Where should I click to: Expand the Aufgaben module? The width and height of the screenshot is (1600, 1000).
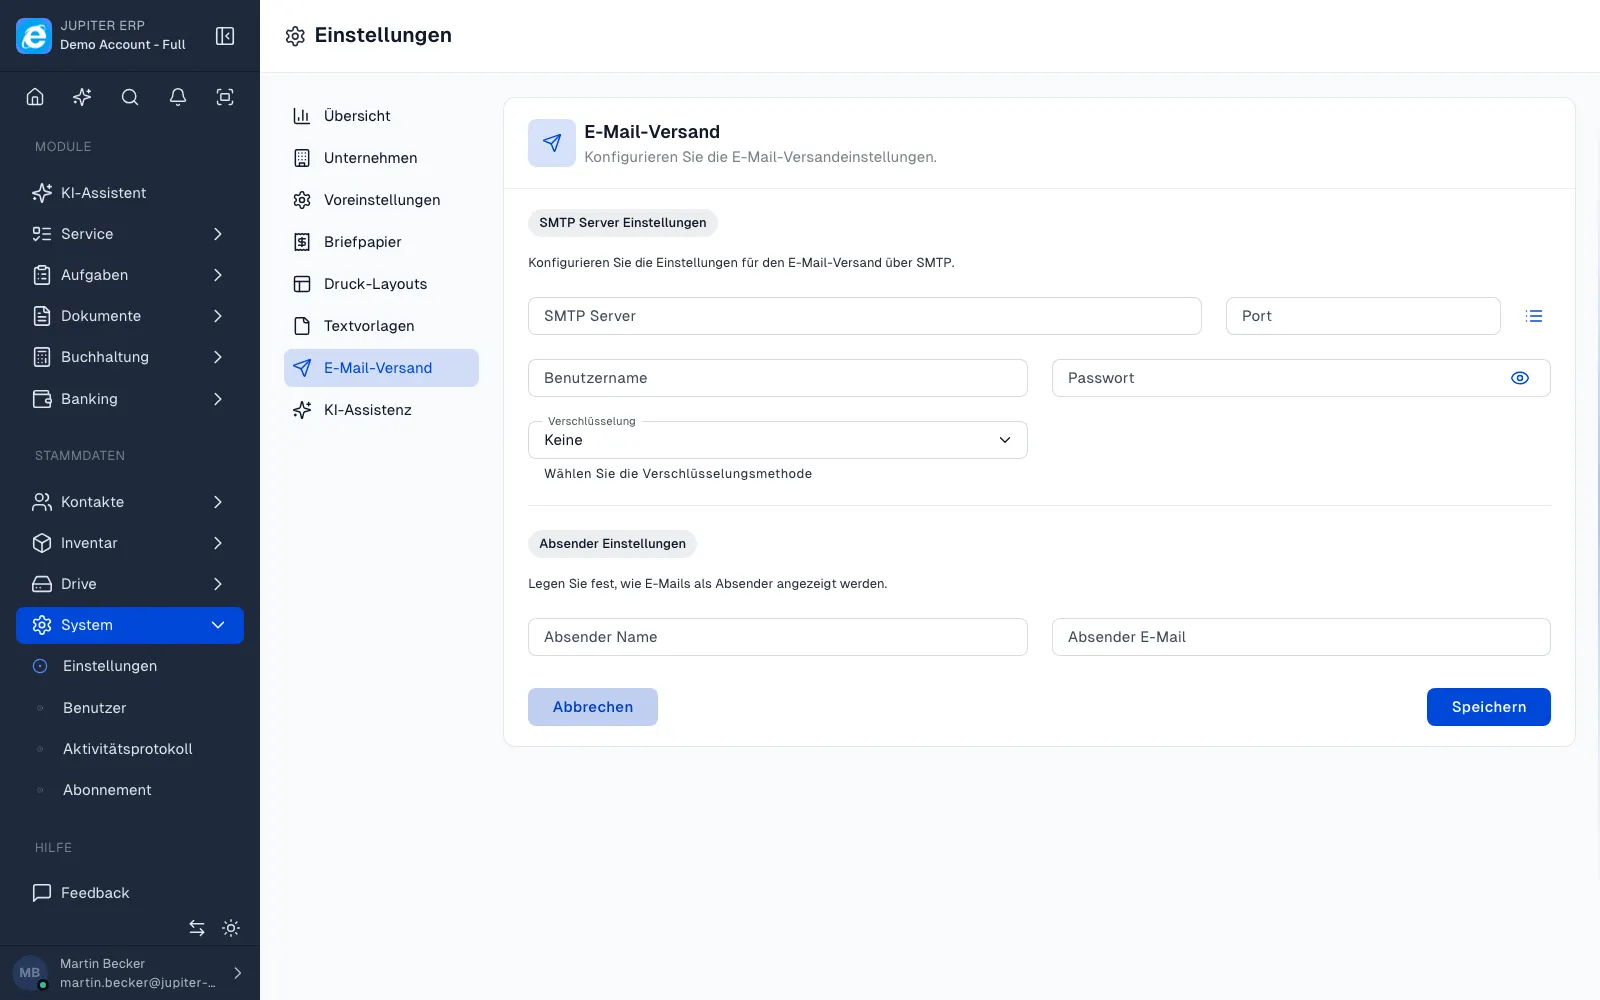130,275
